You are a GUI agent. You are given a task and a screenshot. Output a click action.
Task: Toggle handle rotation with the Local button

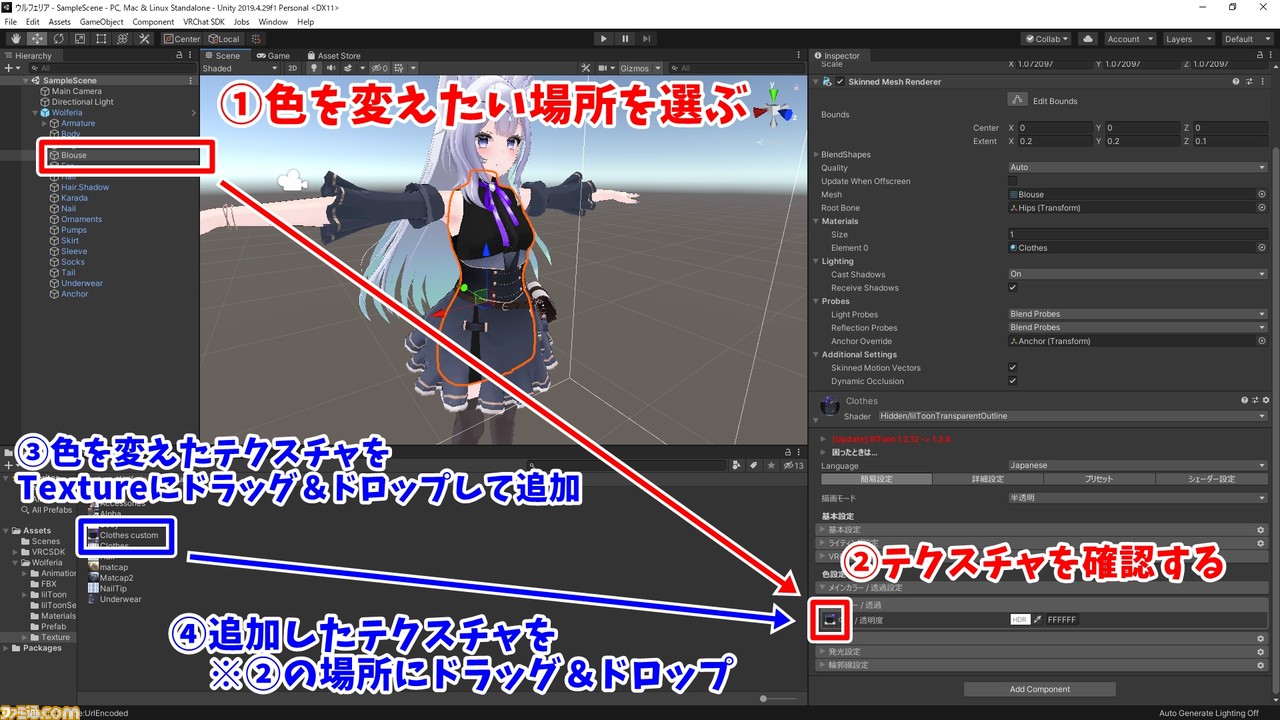pos(224,39)
